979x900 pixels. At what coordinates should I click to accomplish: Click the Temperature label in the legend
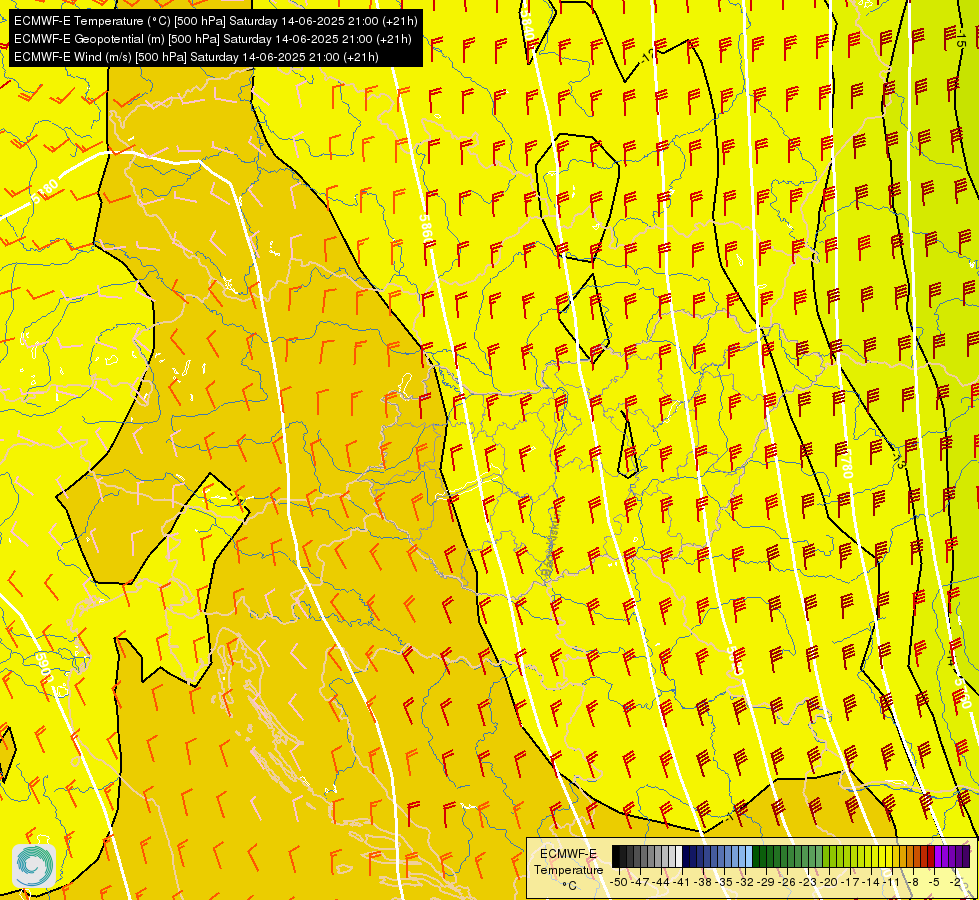pos(568,870)
